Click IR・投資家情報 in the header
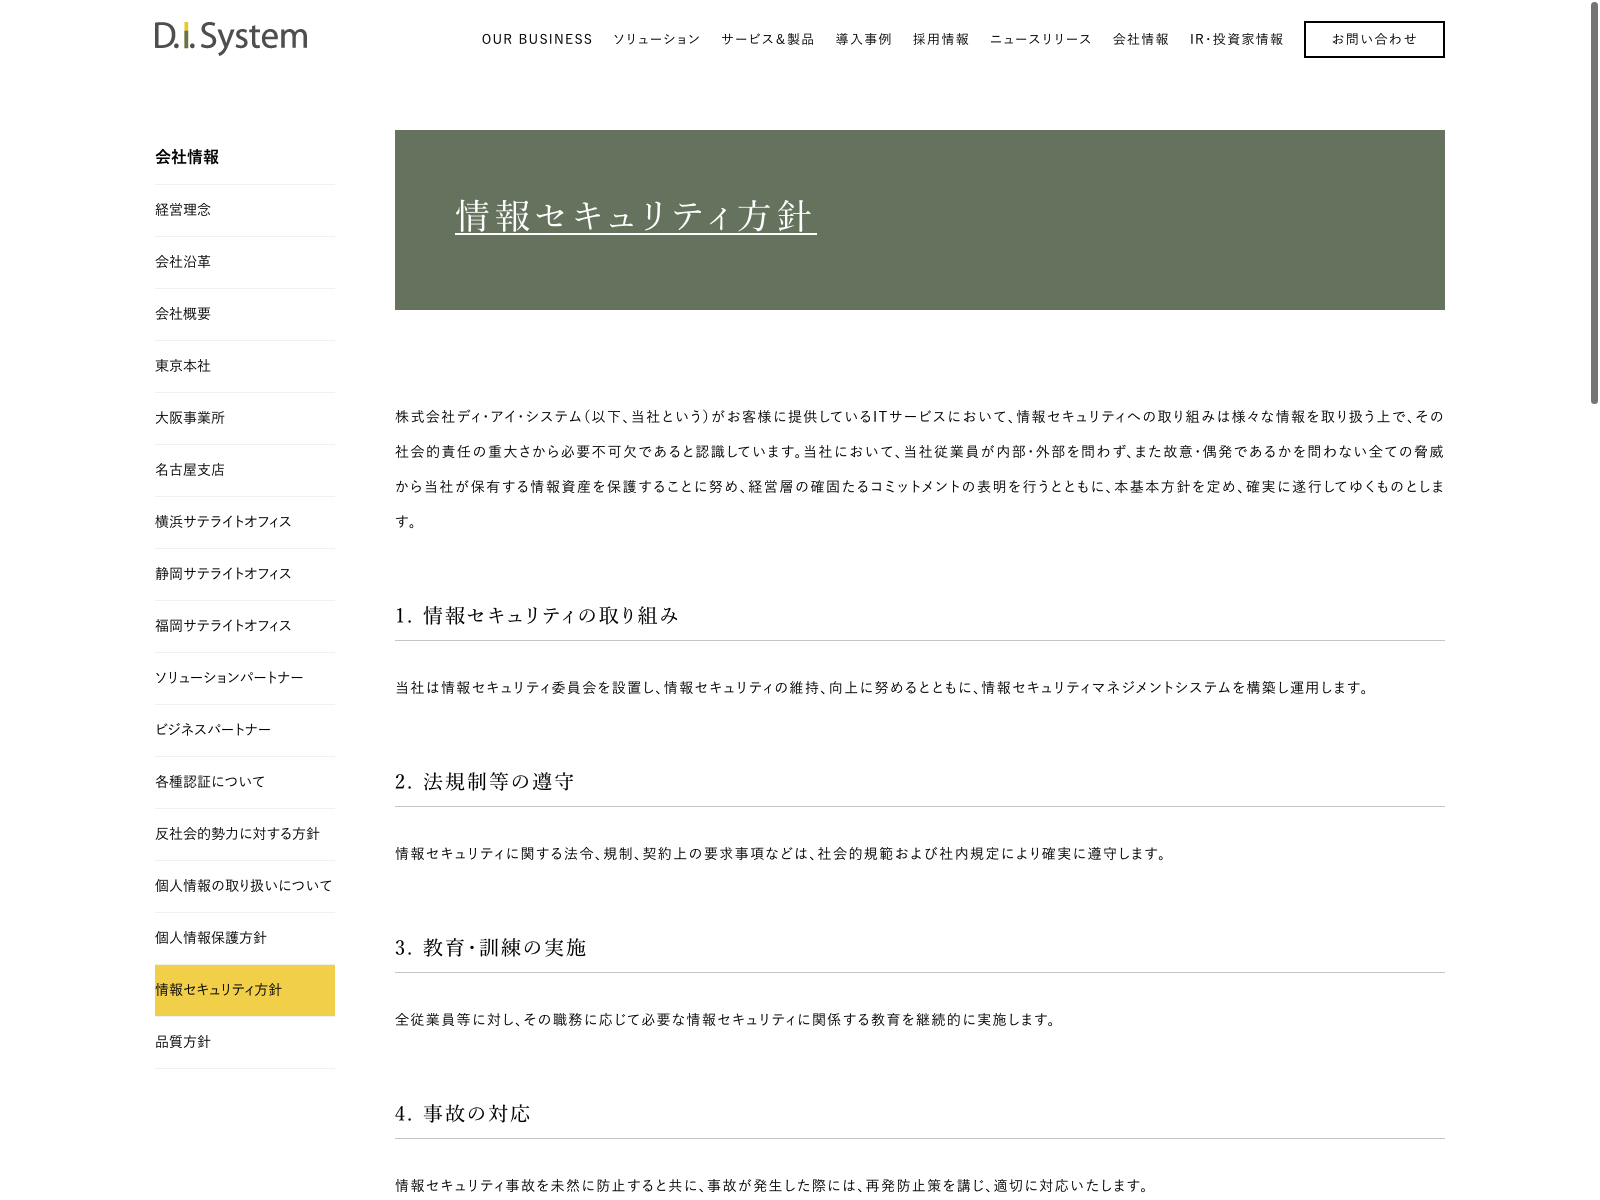1600x1200 pixels. (x=1236, y=40)
